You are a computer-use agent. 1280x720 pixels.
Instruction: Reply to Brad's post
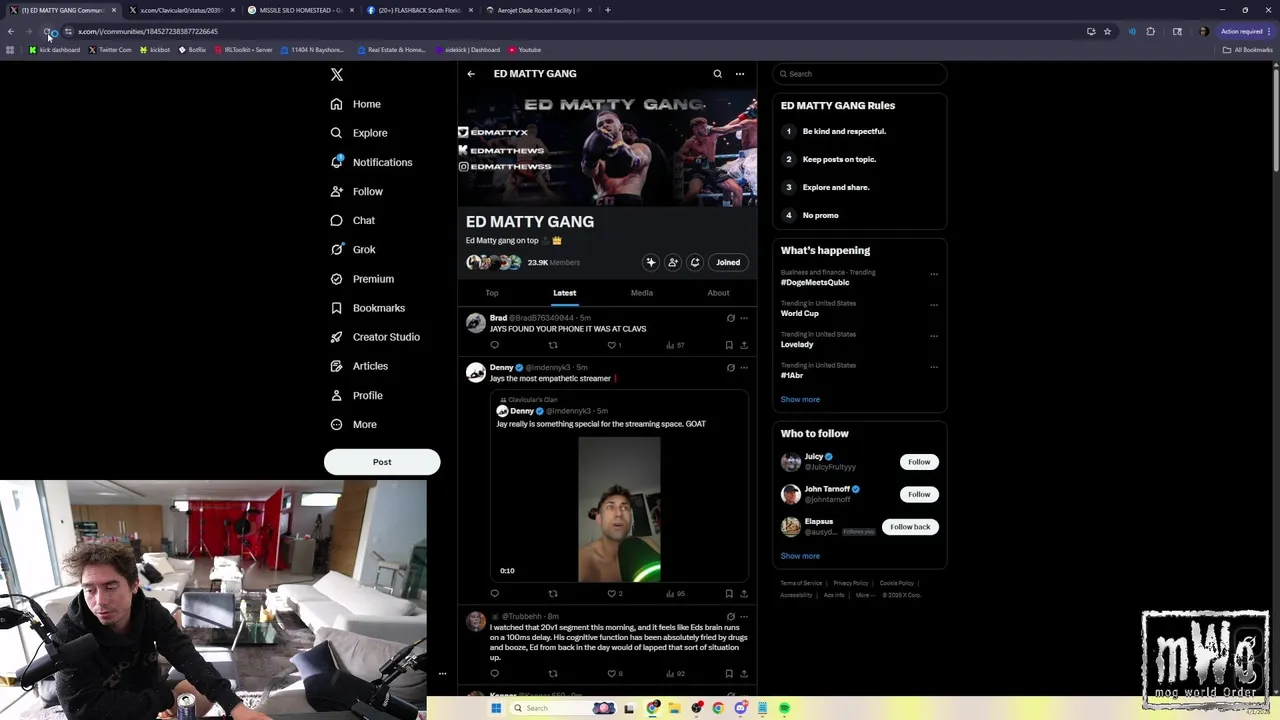pyautogui.click(x=494, y=345)
